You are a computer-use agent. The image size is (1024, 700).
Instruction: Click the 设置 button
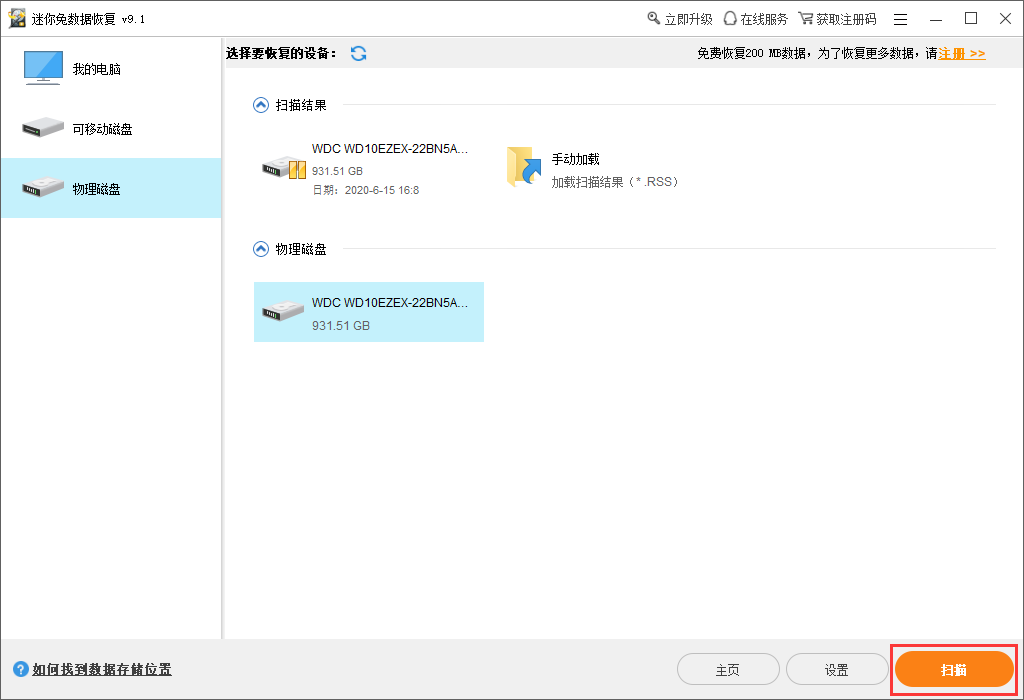(x=837, y=669)
